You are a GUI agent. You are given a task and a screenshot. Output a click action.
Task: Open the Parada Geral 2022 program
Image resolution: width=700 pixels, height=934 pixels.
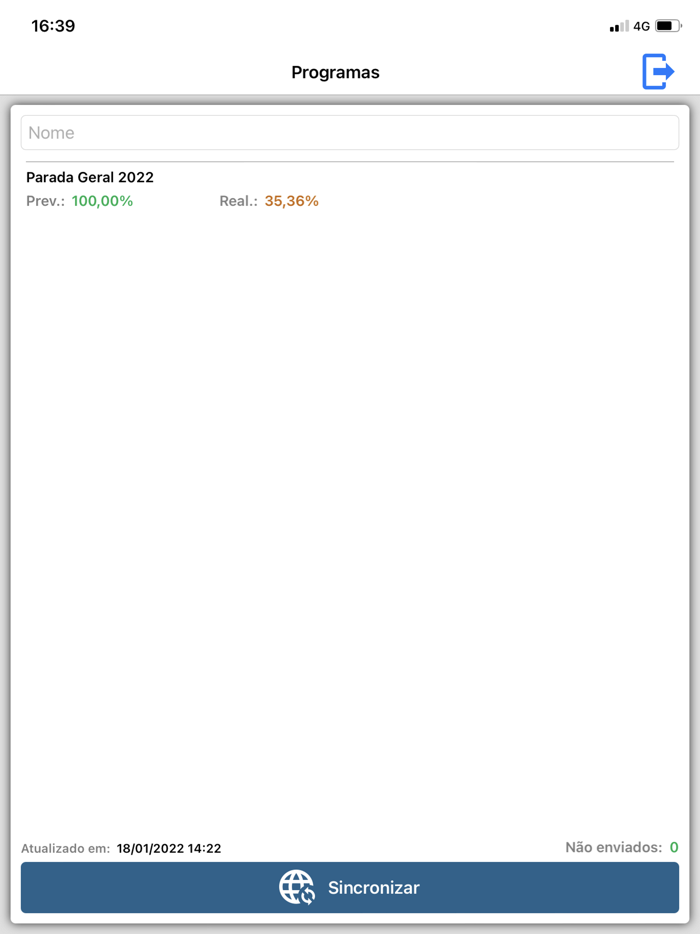(x=350, y=189)
